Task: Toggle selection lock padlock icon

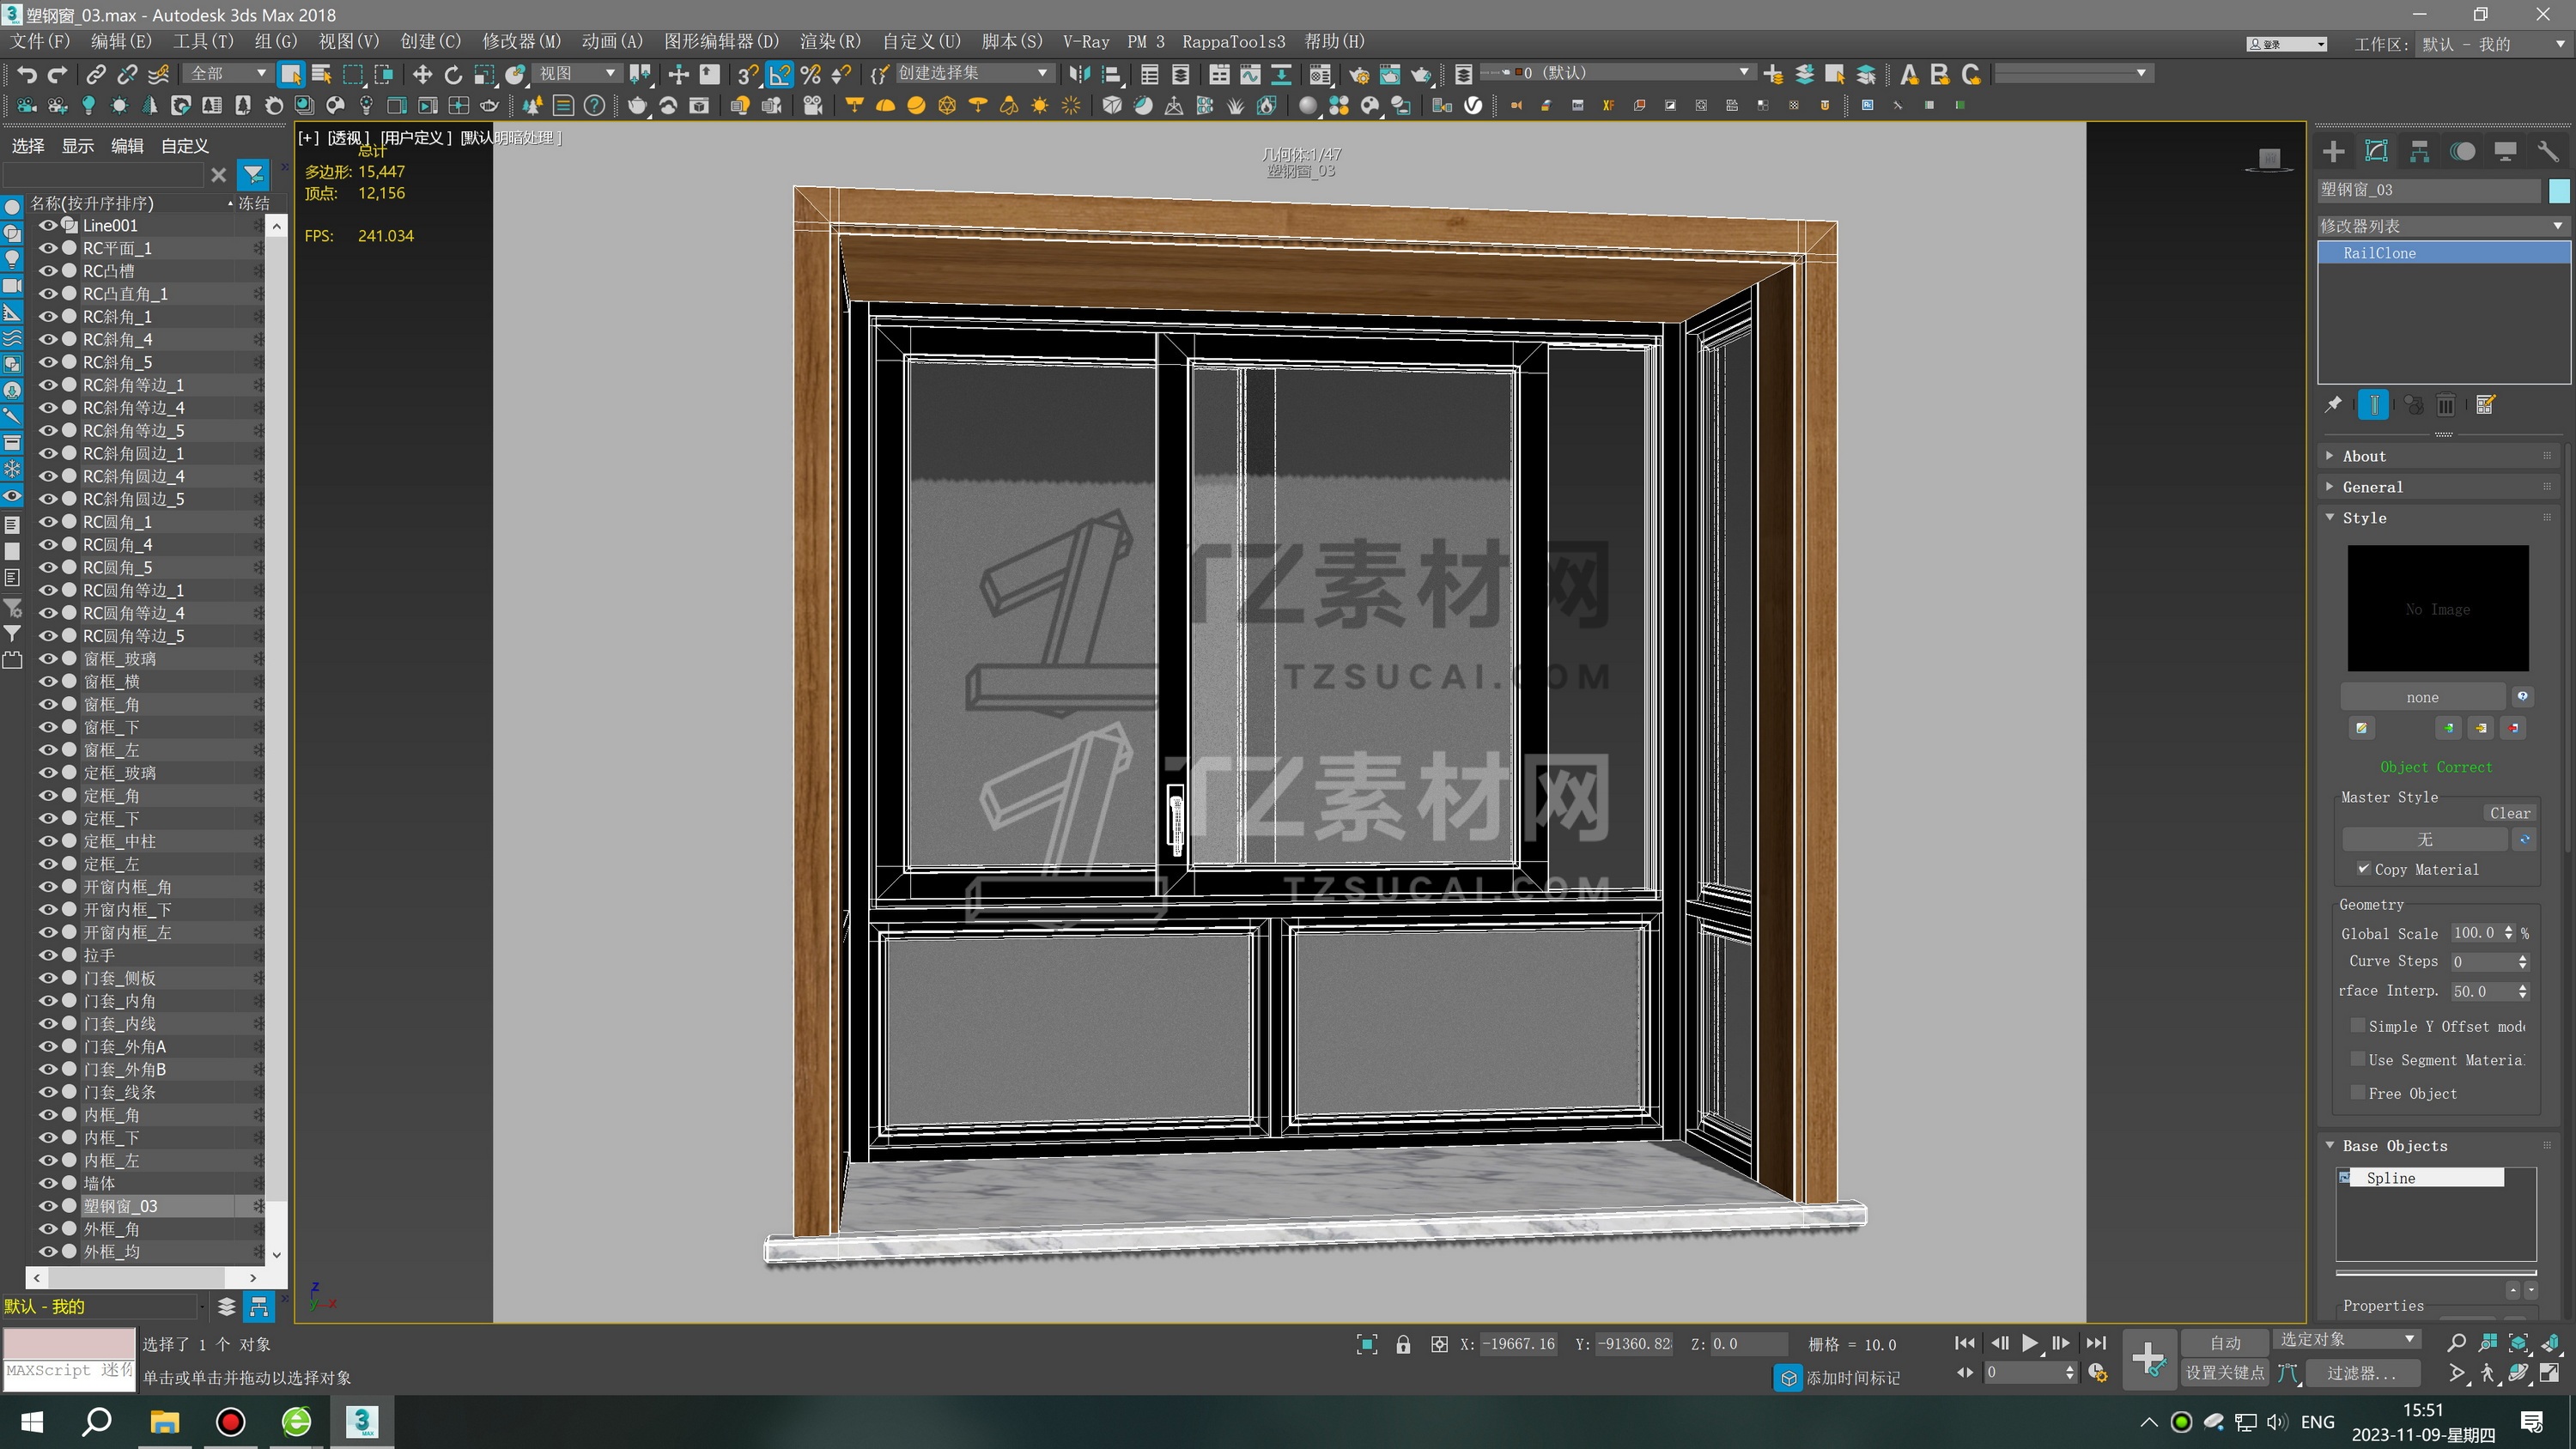Action: (1403, 1344)
